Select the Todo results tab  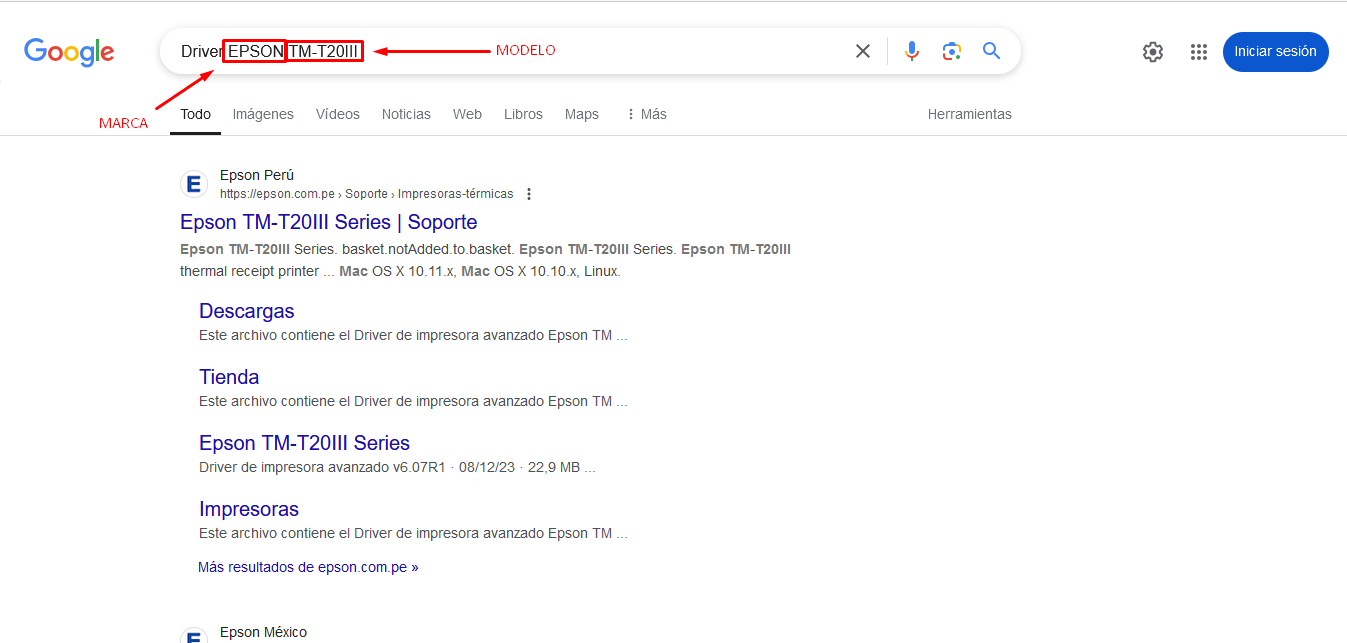click(x=195, y=114)
